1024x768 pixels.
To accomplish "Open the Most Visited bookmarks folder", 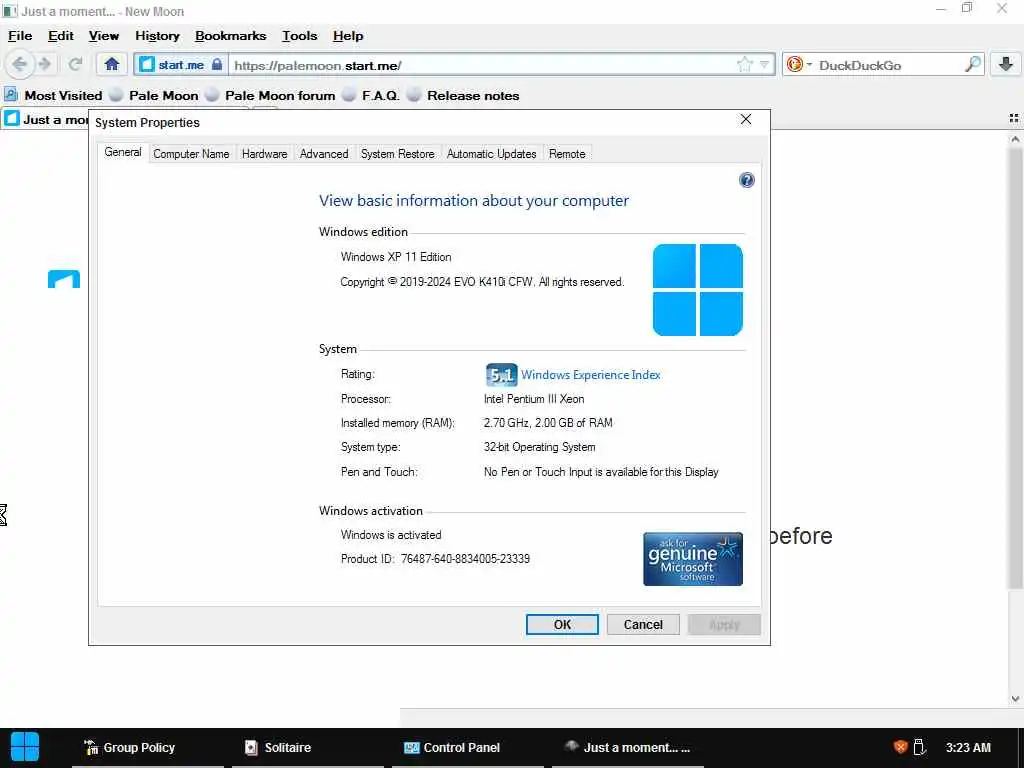I will coord(54,95).
